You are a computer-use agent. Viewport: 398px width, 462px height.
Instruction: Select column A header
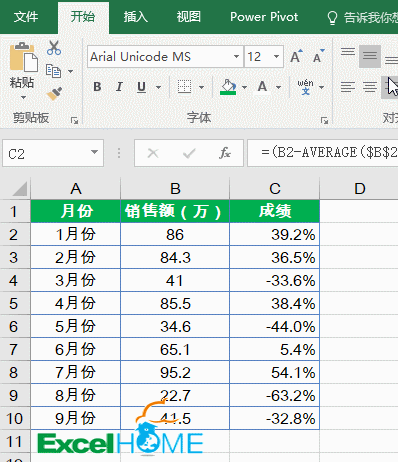coord(76,189)
